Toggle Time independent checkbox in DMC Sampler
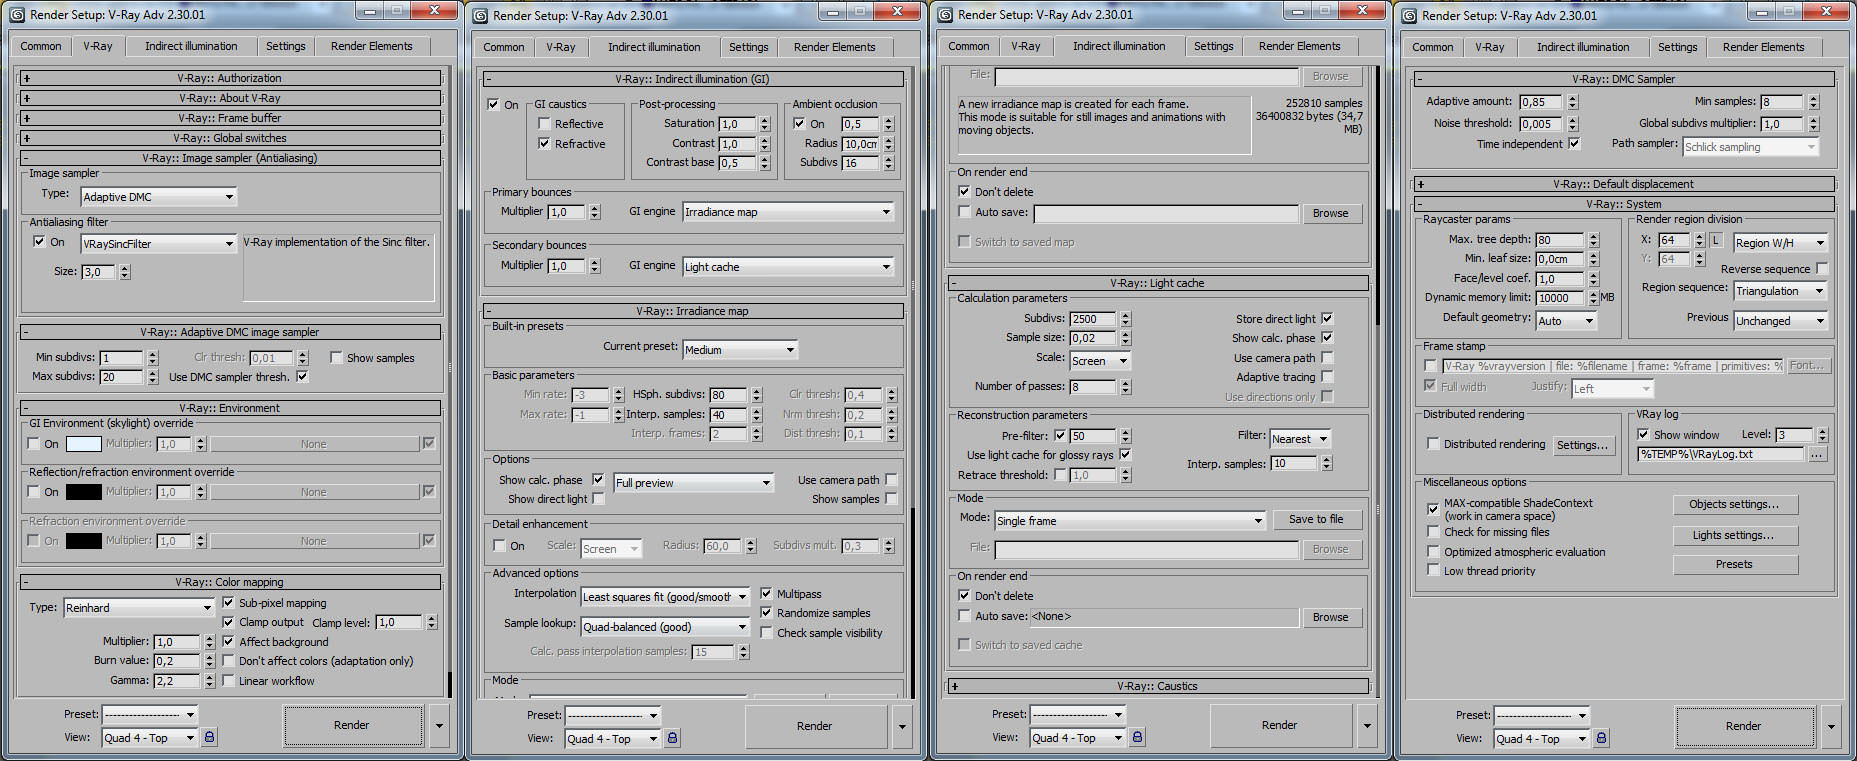Screen dimensions: 1857x761 pos(1574,144)
